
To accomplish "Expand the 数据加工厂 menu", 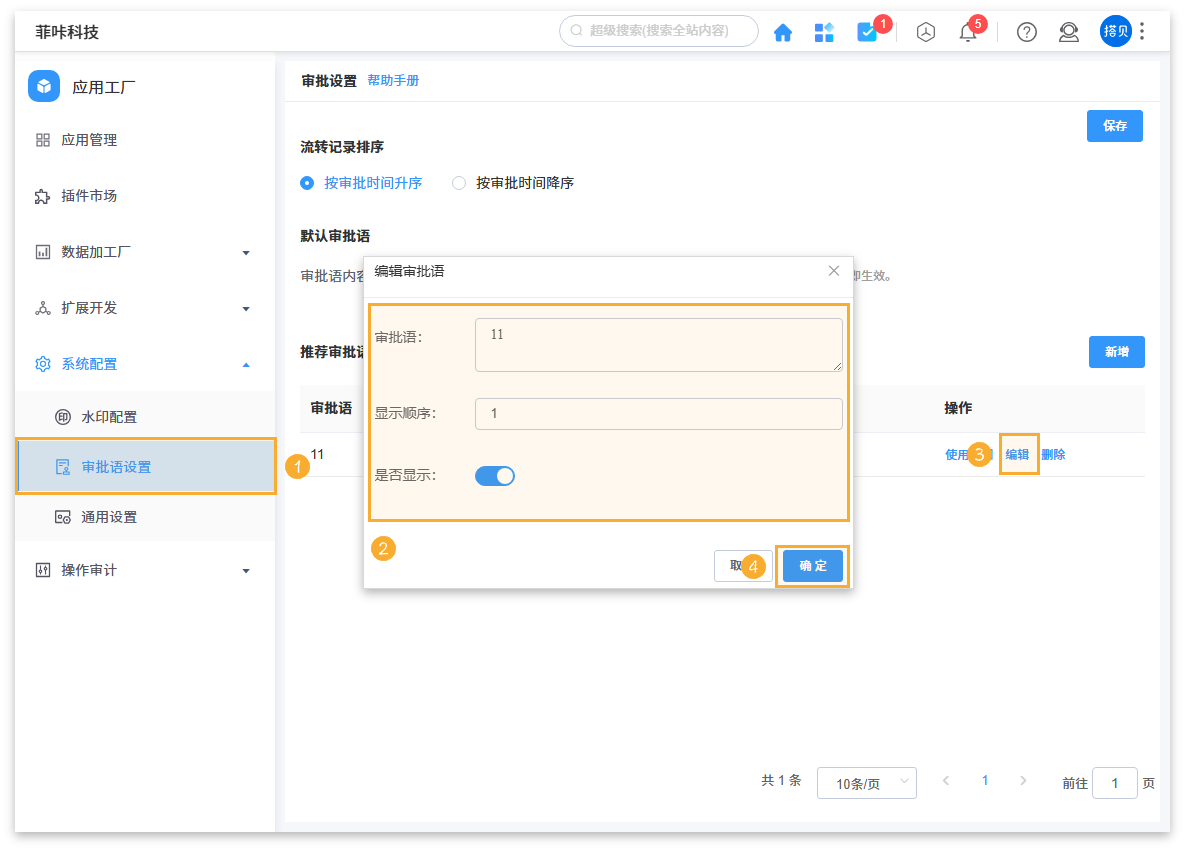I will (145, 252).
